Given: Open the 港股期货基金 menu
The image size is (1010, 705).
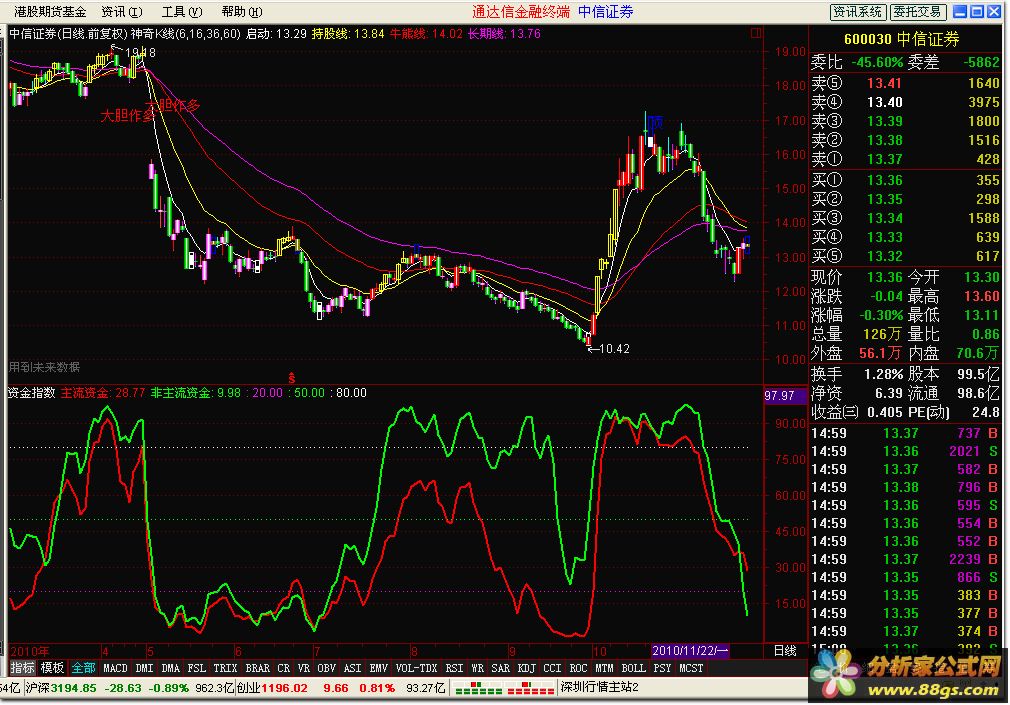Looking at the screenshot, I should click(x=49, y=12).
